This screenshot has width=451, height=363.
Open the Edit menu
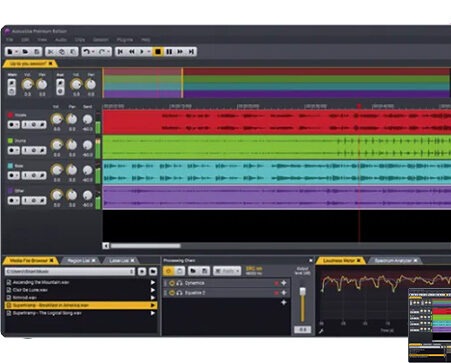[x=25, y=40]
